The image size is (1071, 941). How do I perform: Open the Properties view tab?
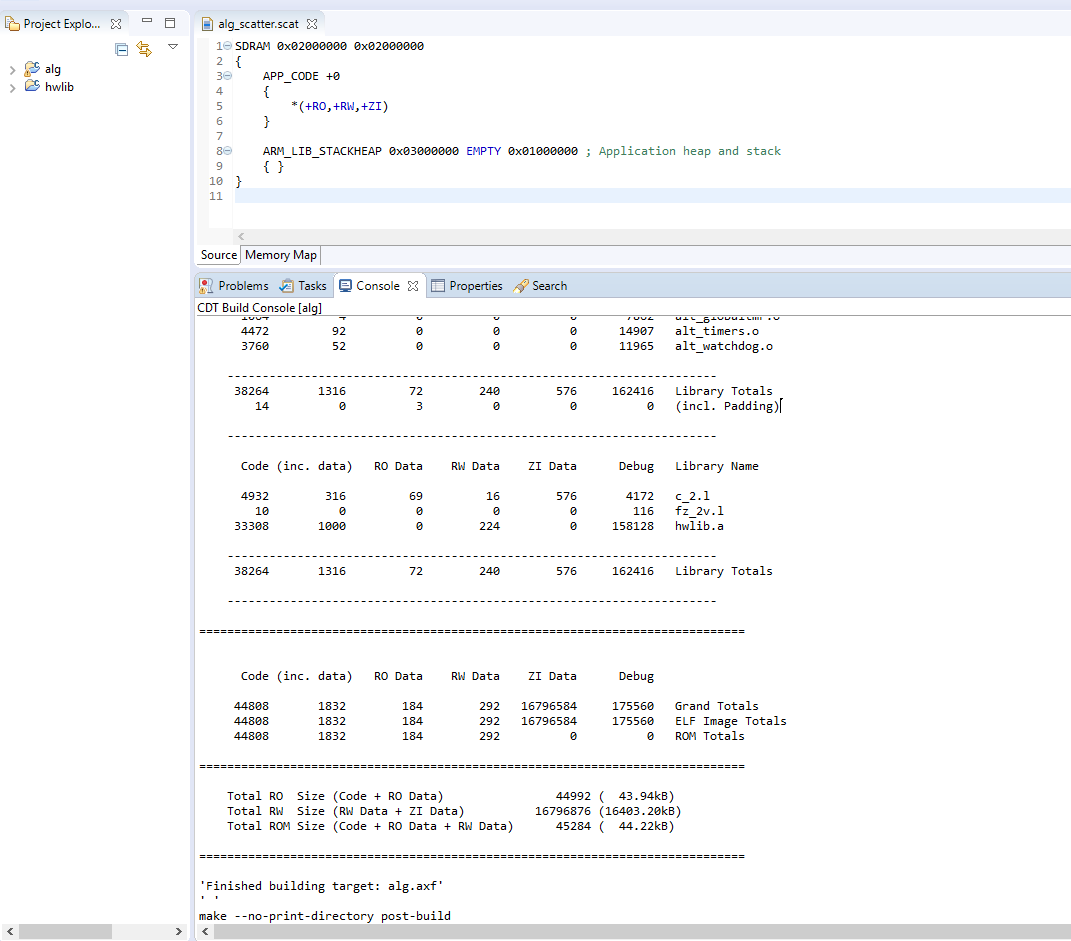point(467,286)
